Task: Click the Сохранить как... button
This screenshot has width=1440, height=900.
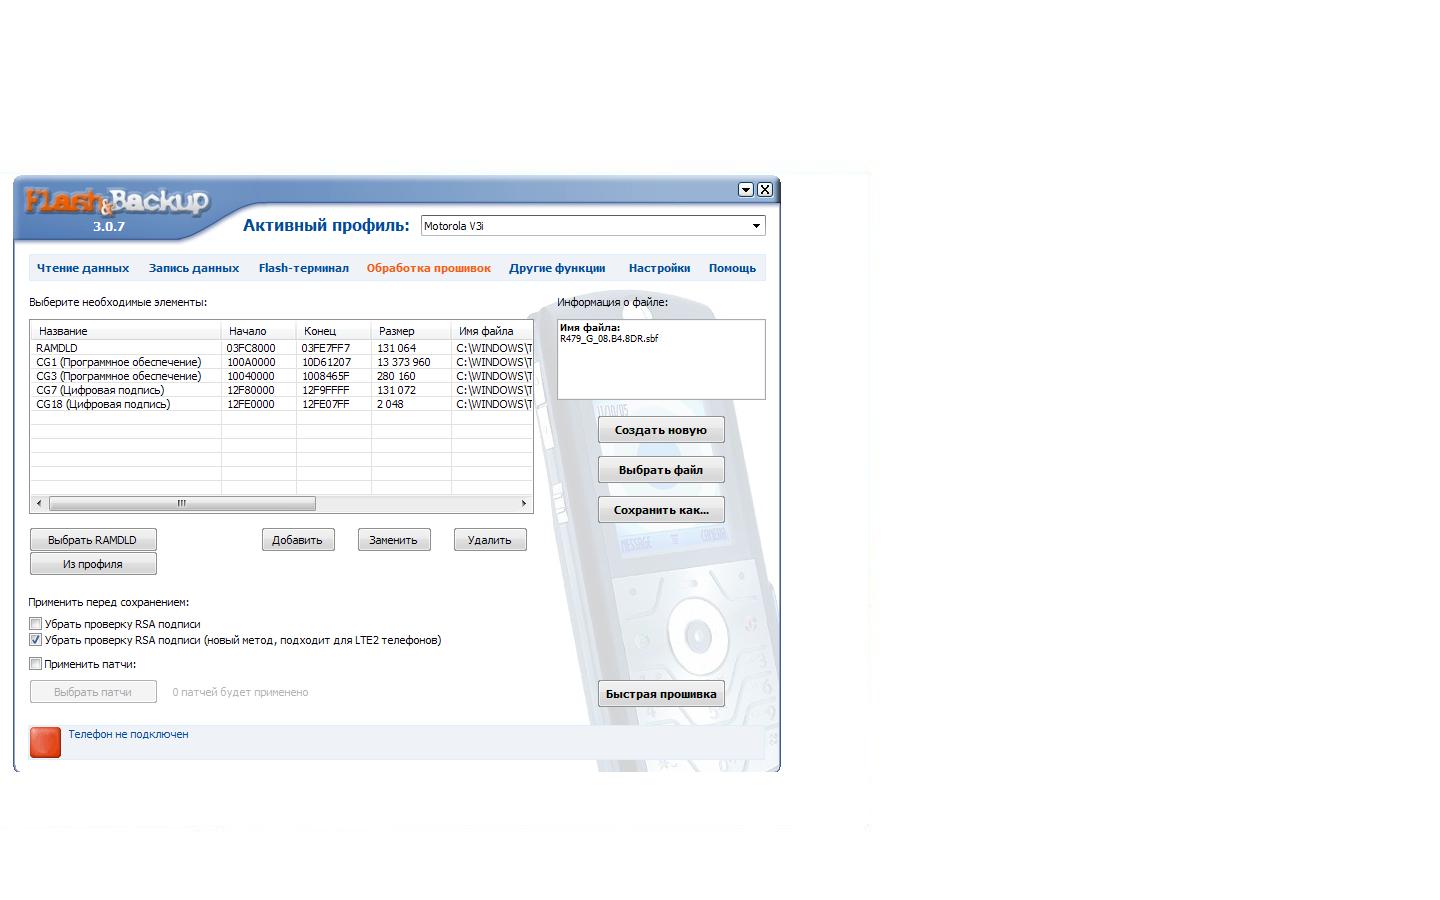Action: click(x=661, y=510)
